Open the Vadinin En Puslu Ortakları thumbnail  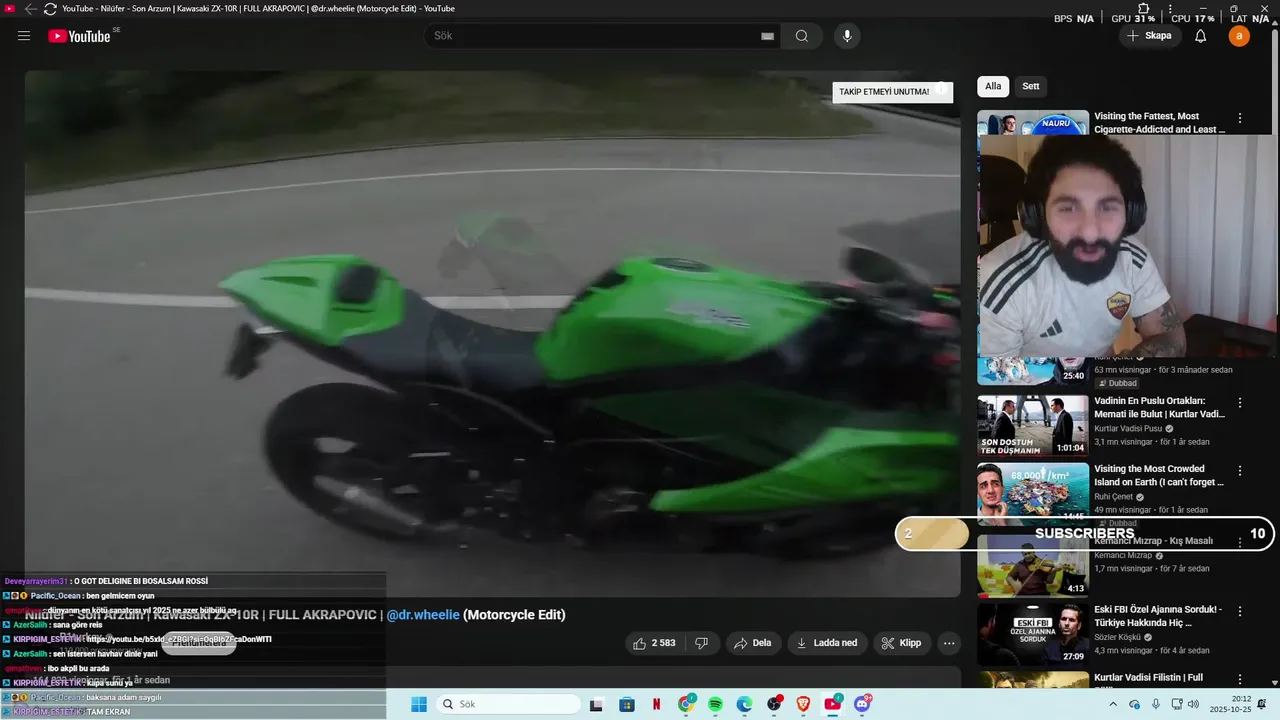(x=1033, y=426)
